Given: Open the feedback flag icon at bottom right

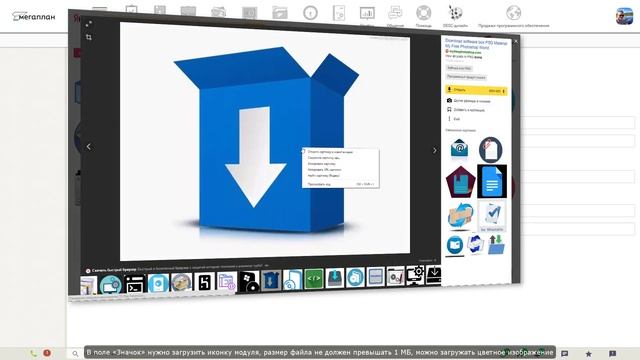Looking at the screenshot, I should point(613,353).
